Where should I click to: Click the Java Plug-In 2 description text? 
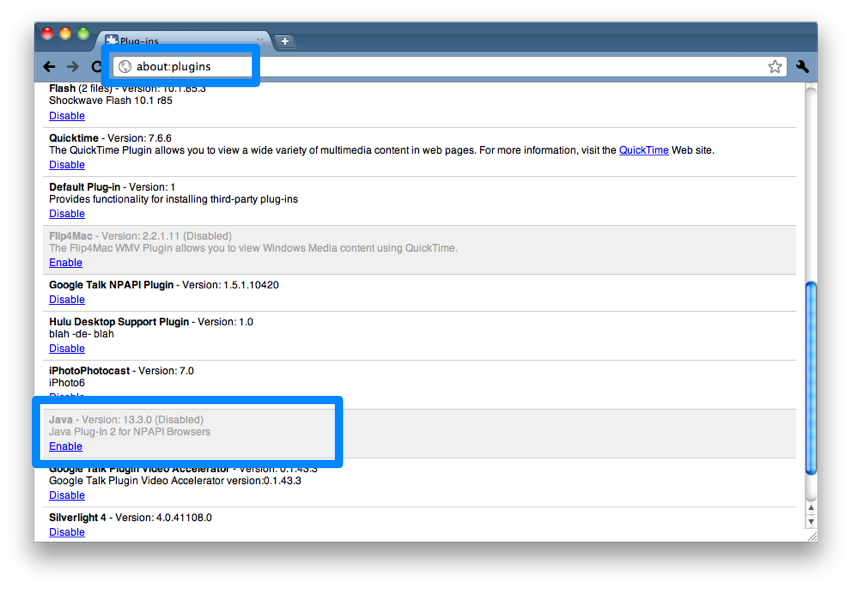point(130,432)
